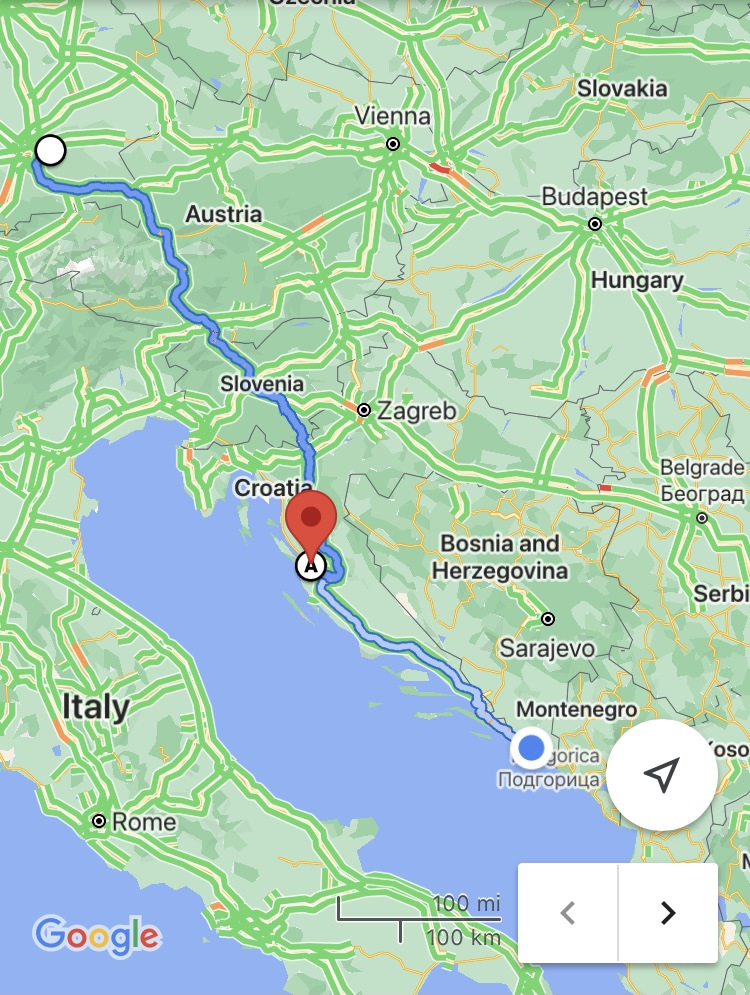Tap the Budapest city dot

(x=595, y=224)
